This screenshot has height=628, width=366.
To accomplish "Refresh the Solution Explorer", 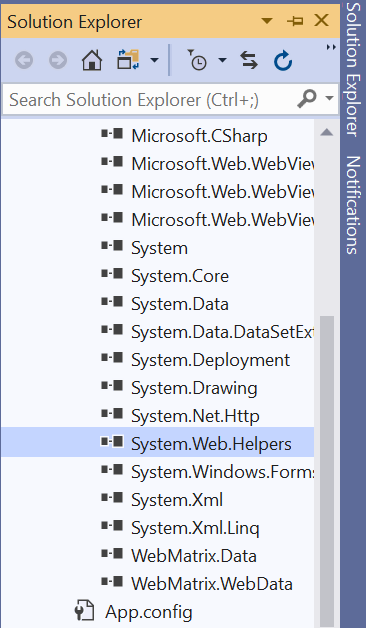I will click(x=283, y=60).
